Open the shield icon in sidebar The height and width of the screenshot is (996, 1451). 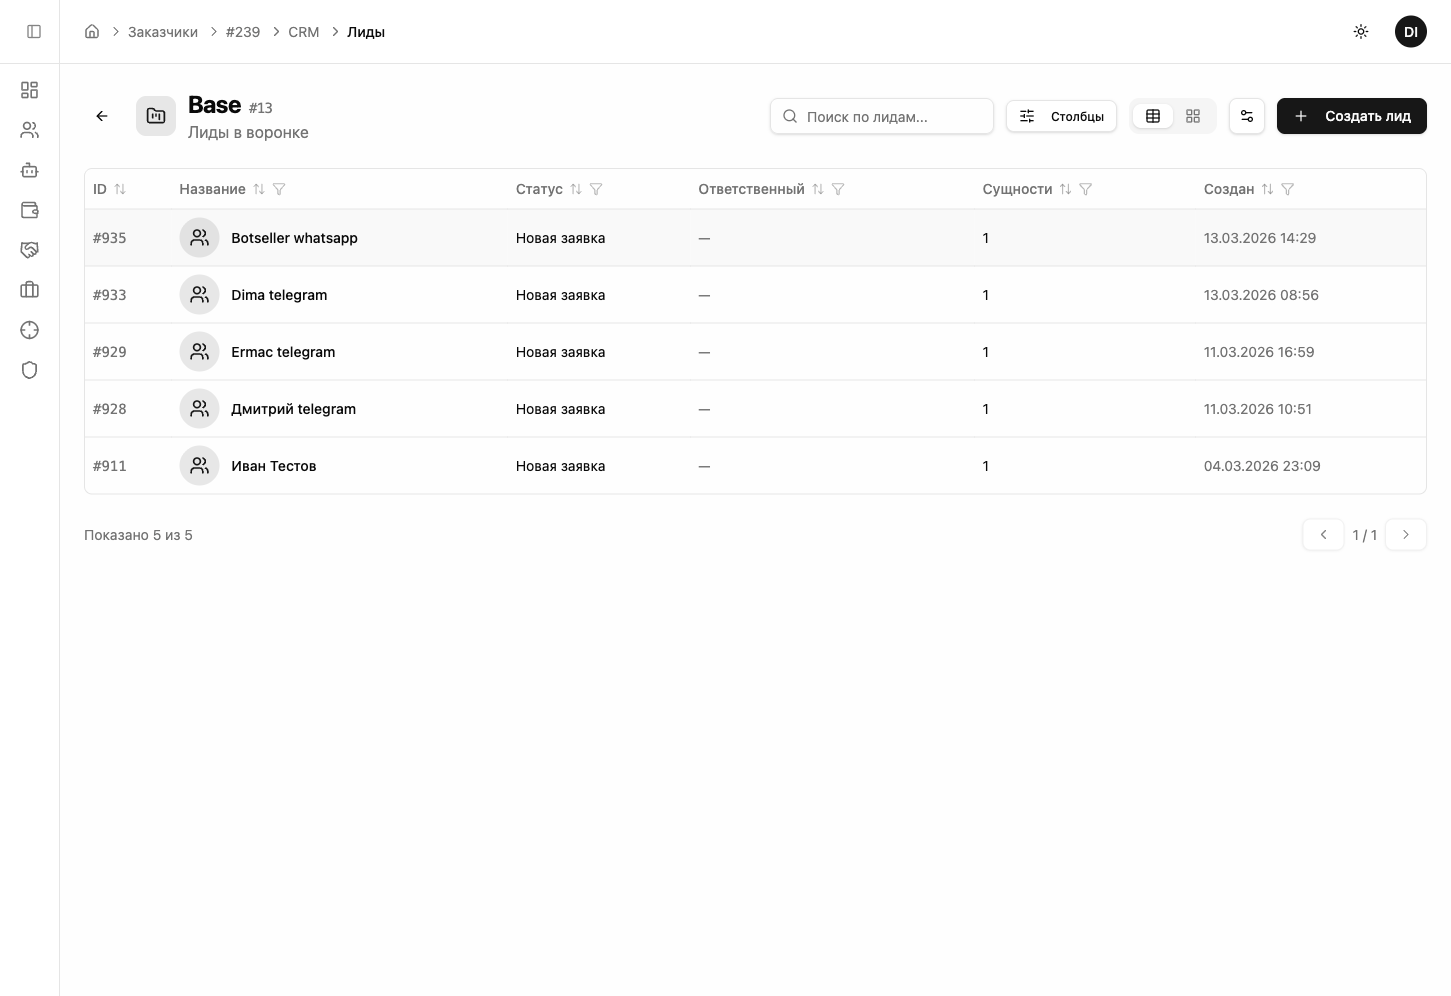click(x=30, y=370)
